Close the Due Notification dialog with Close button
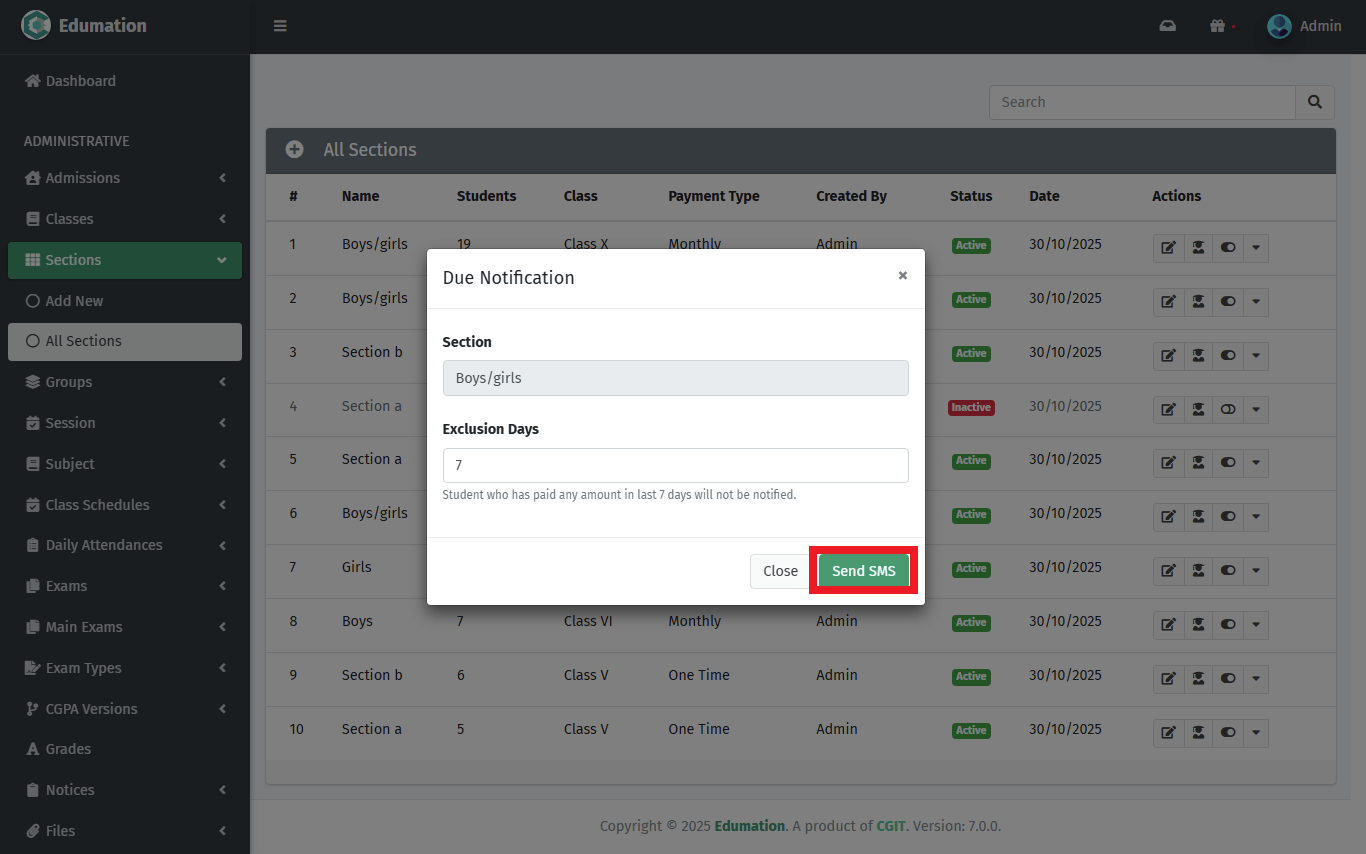This screenshot has width=1366, height=854. 780,571
